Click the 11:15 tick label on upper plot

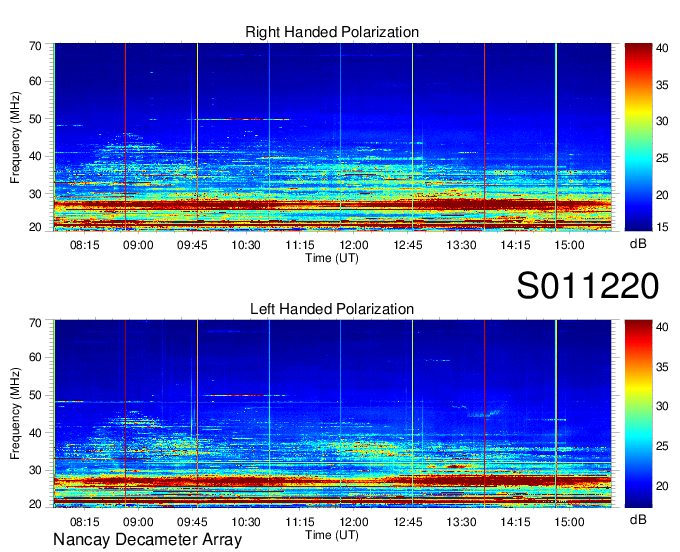[300, 245]
